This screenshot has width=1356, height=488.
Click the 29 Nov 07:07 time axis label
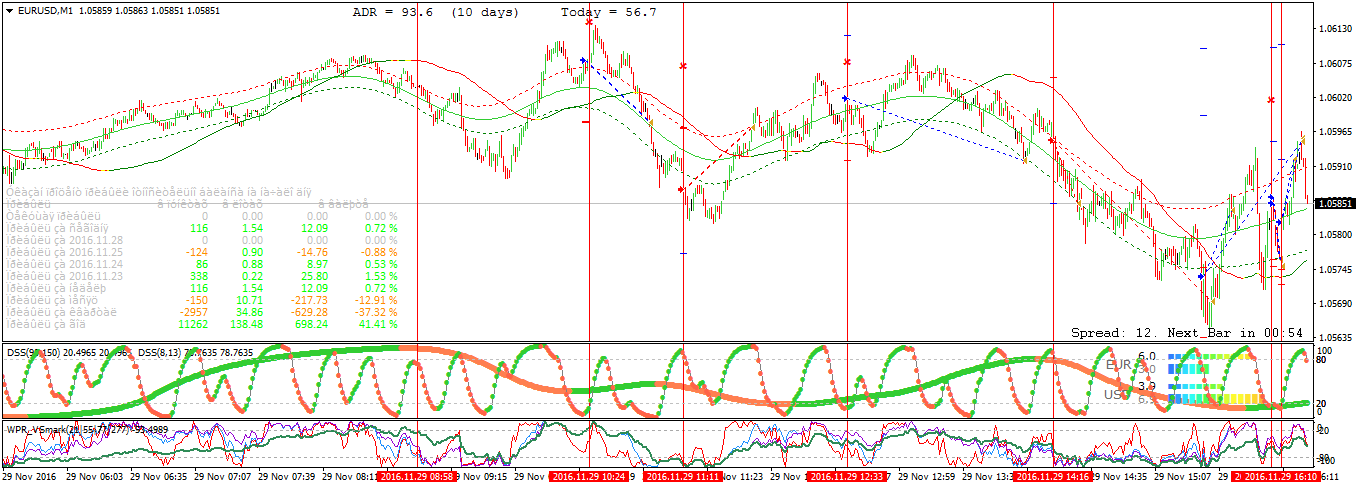tap(224, 478)
